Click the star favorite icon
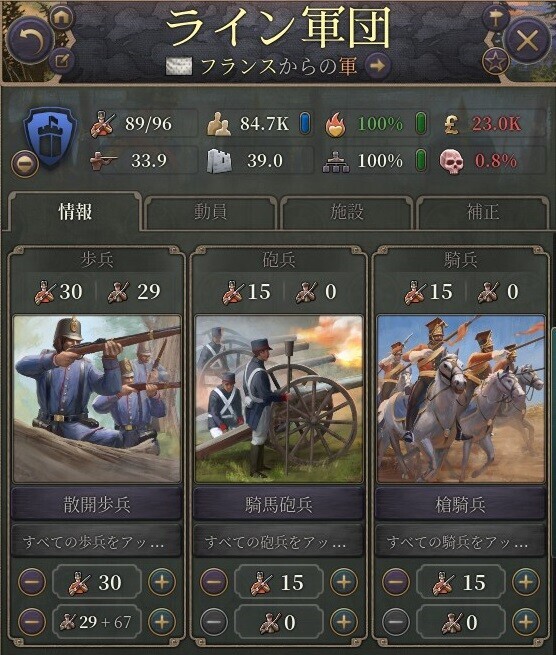 (496, 62)
